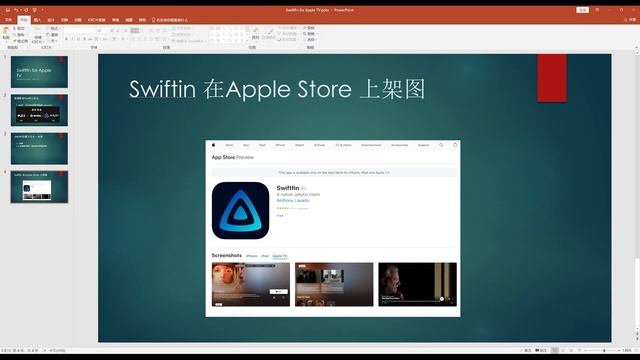
Task: Click the zoom out minus button
Action: coord(586,350)
